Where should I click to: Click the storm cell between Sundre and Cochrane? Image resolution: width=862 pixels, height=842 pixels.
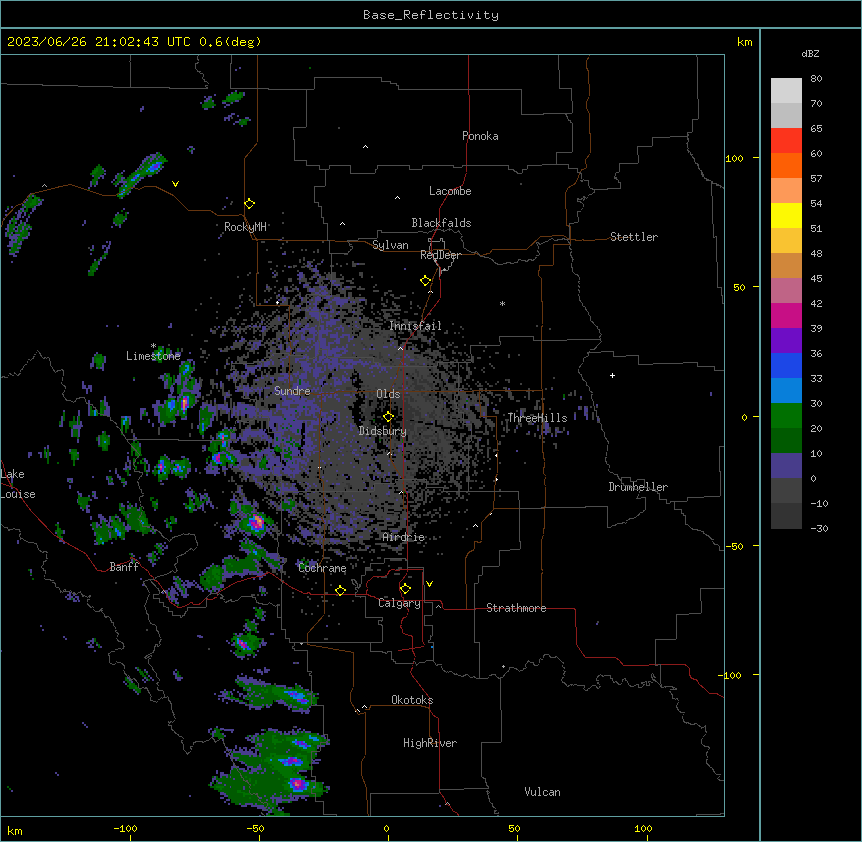click(255, 522)
